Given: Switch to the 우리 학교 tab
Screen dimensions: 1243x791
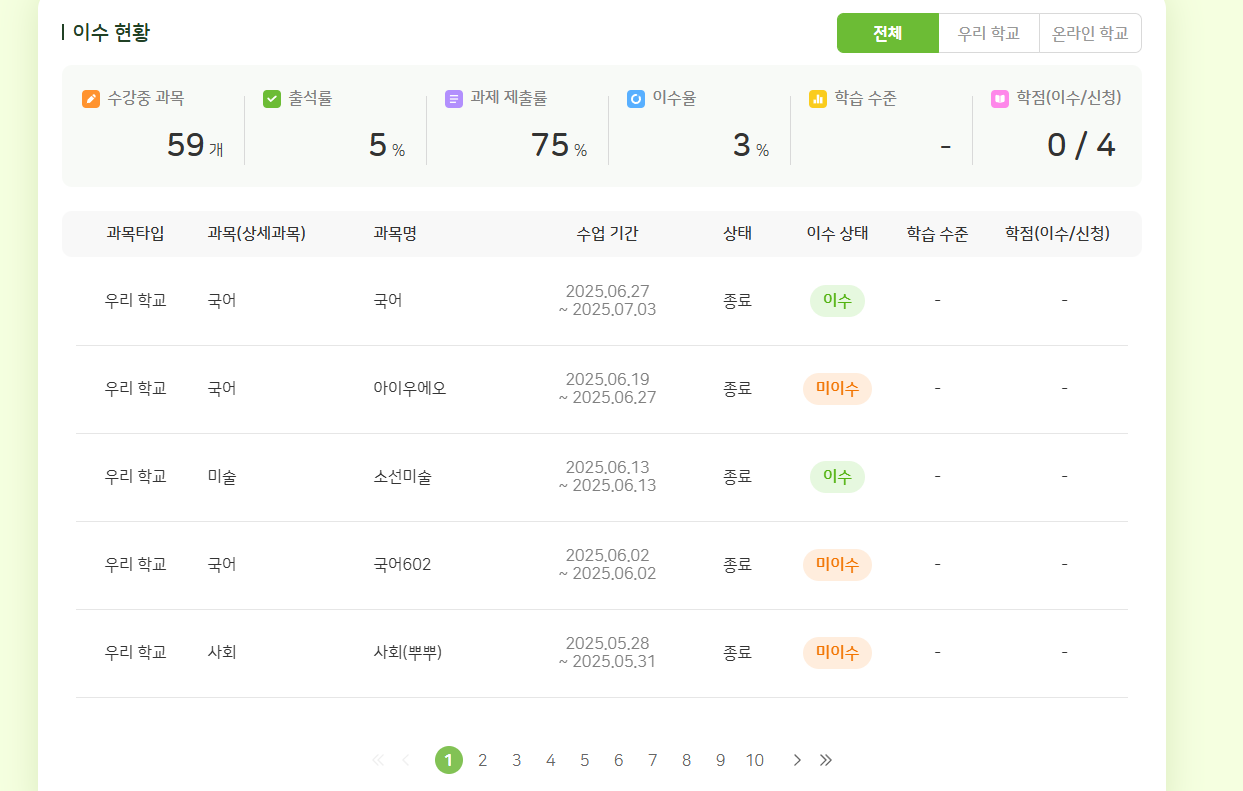Looking at the screenshot, I should coord(988,33).
